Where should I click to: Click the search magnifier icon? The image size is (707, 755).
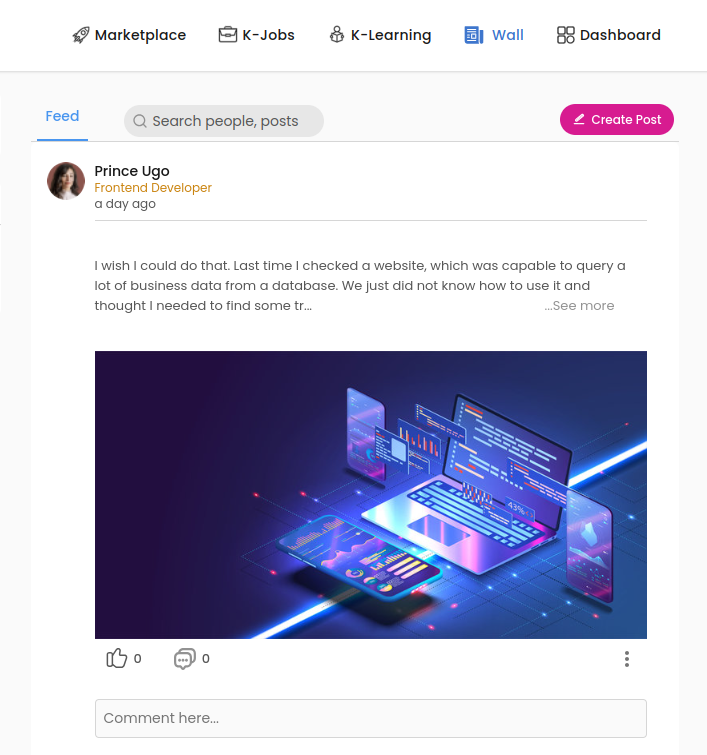(140, 121)
